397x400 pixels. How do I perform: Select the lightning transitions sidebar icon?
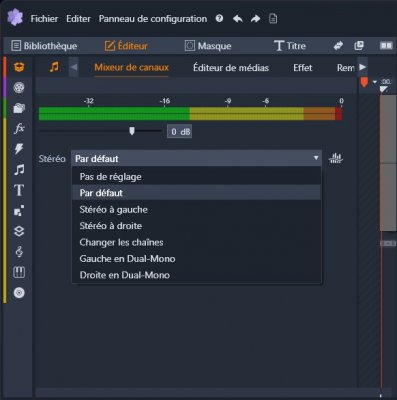coord(19,149)
